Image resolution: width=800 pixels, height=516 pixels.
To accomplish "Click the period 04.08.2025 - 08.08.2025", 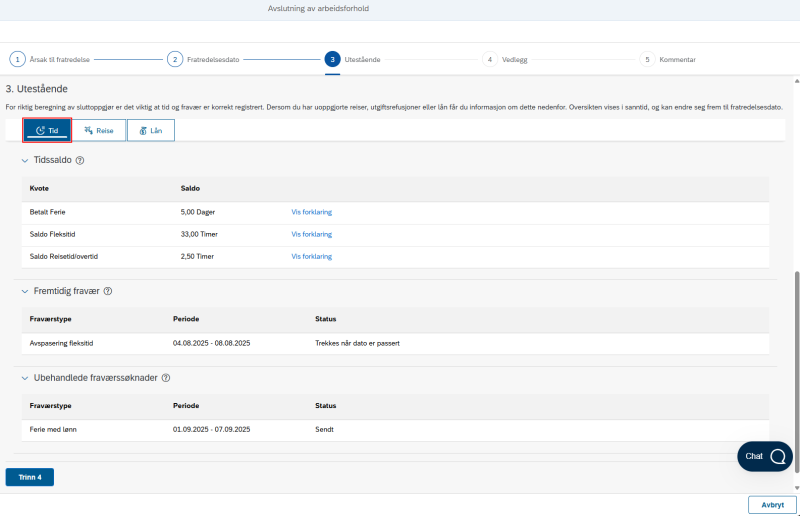I will pos(211,343).
